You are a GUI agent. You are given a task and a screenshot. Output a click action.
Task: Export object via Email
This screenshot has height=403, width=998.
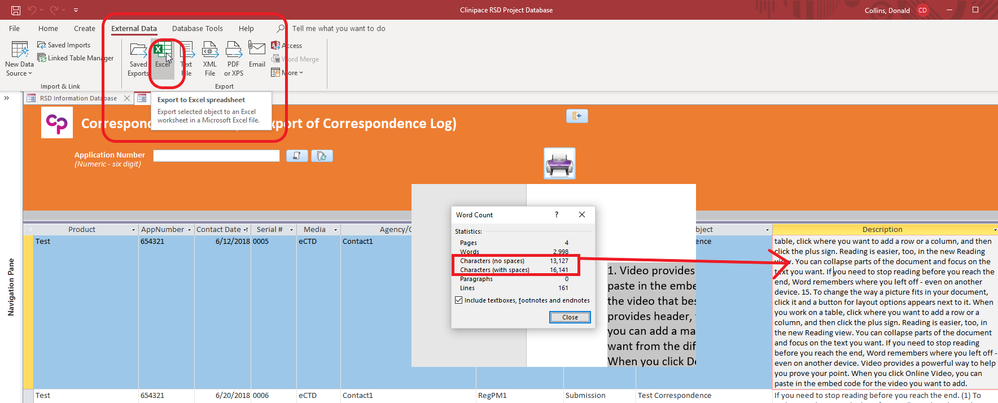point(257,56)
